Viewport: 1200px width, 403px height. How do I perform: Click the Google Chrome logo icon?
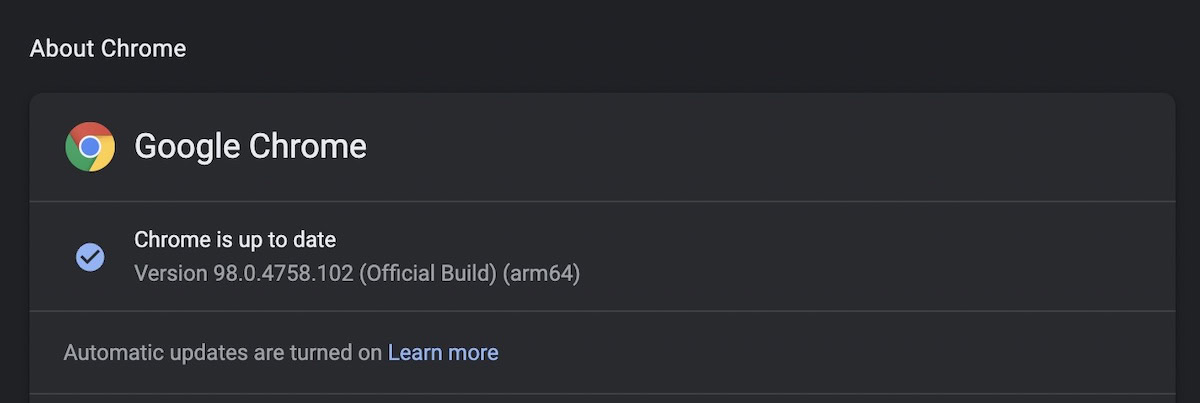pyautogui.click(x=90, y=147)
